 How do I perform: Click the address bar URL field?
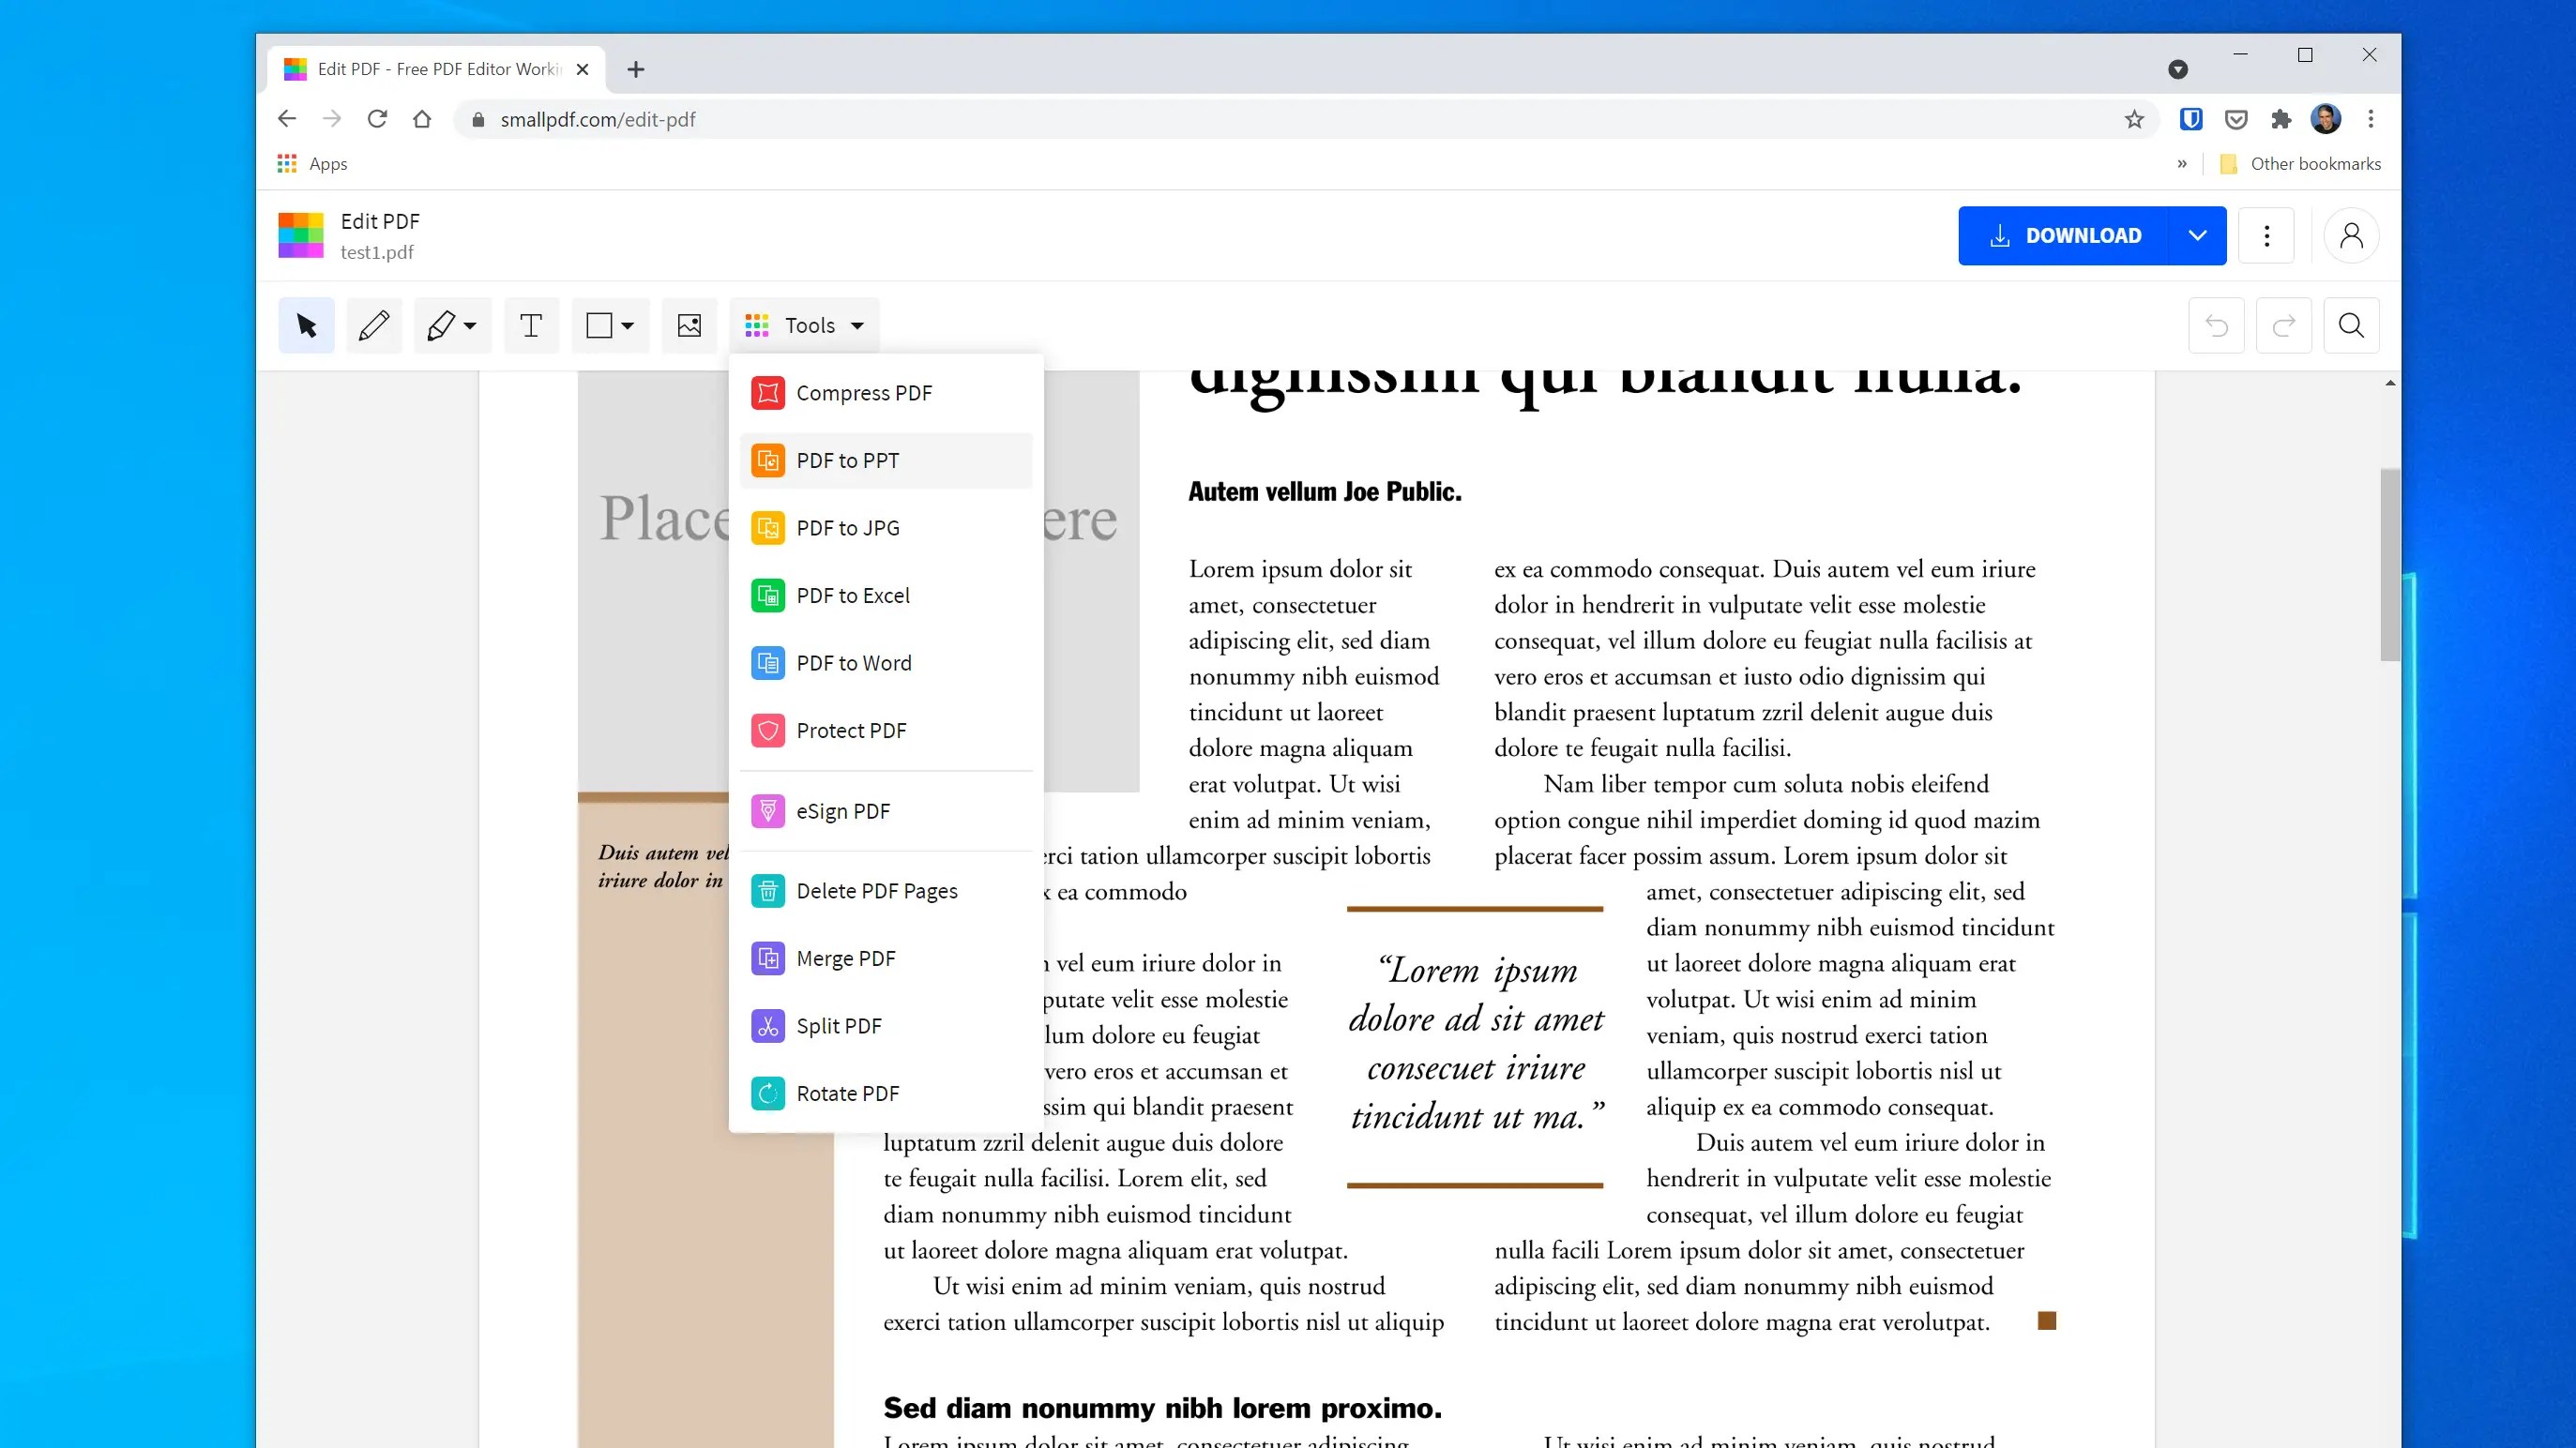click(x=1200, y=120)
